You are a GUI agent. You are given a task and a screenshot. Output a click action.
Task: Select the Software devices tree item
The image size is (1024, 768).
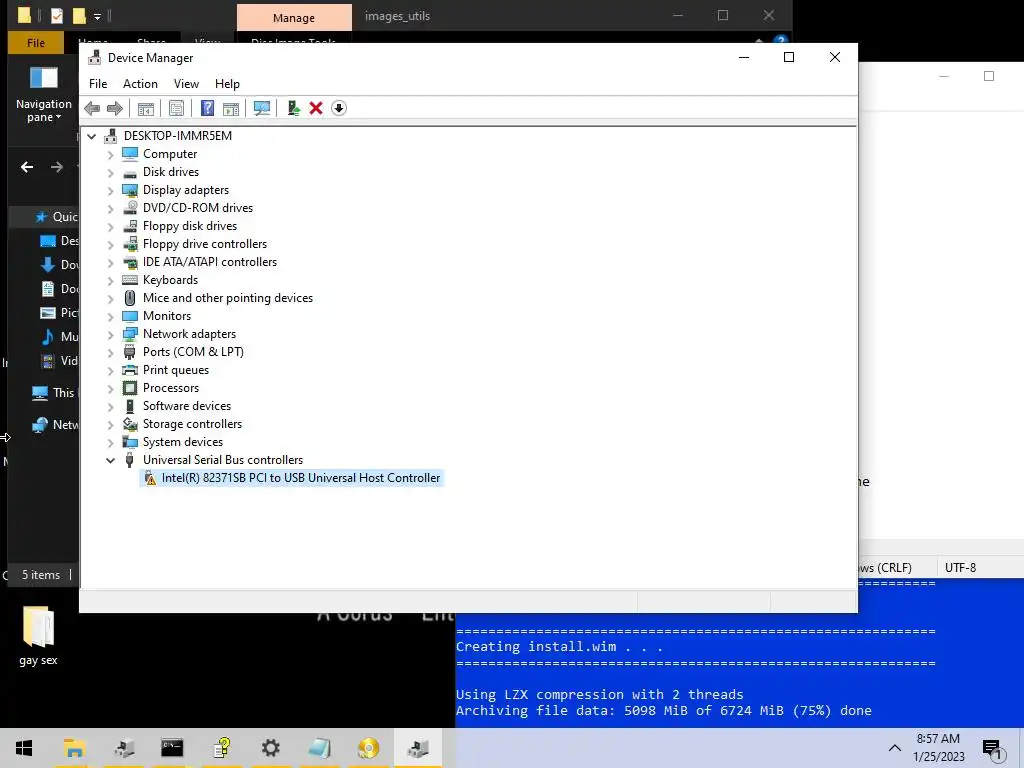click(187, 406)
